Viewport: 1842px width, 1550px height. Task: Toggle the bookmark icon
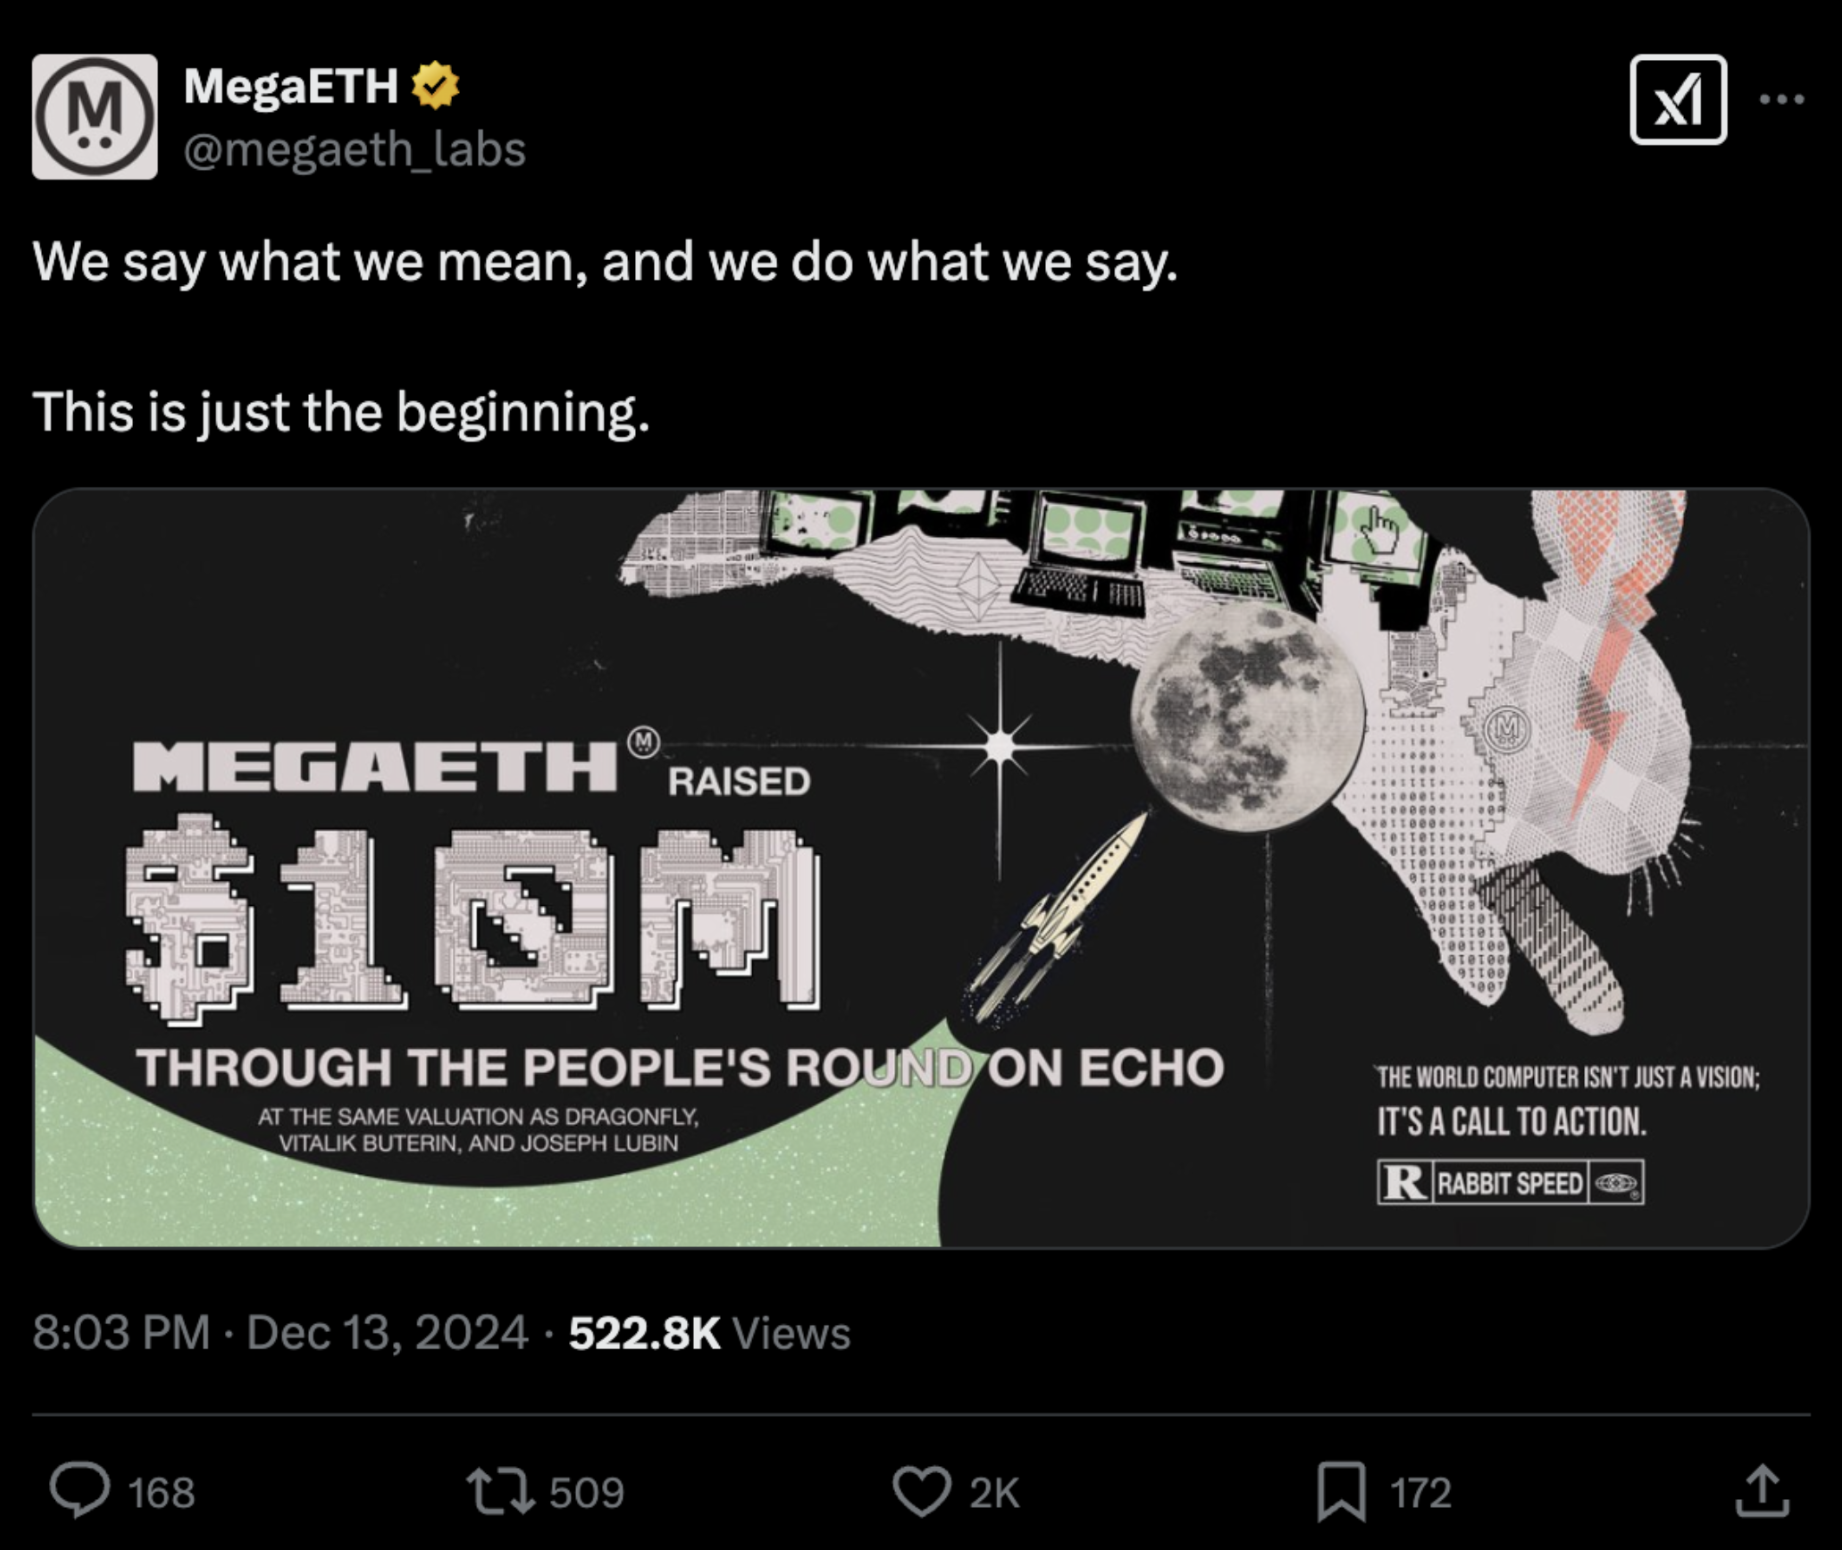point(1341,1491)
